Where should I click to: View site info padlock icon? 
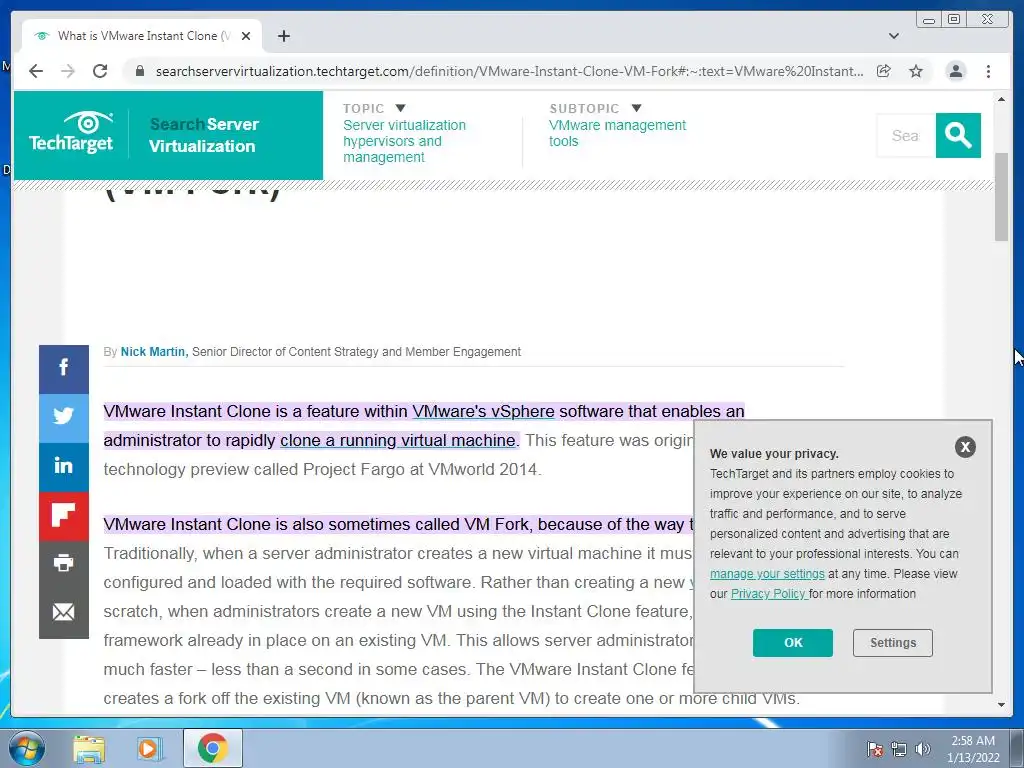pyautogui.click(x=139, y=71)
